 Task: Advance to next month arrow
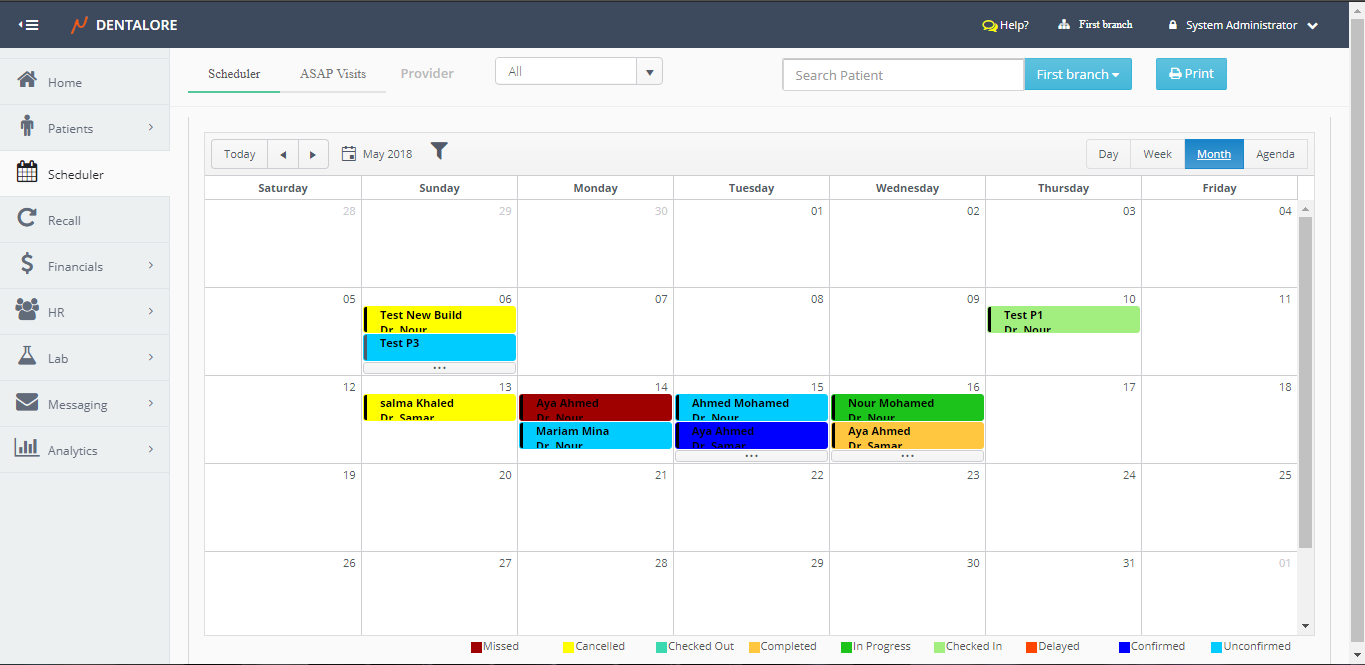click(x=313, y=154)
